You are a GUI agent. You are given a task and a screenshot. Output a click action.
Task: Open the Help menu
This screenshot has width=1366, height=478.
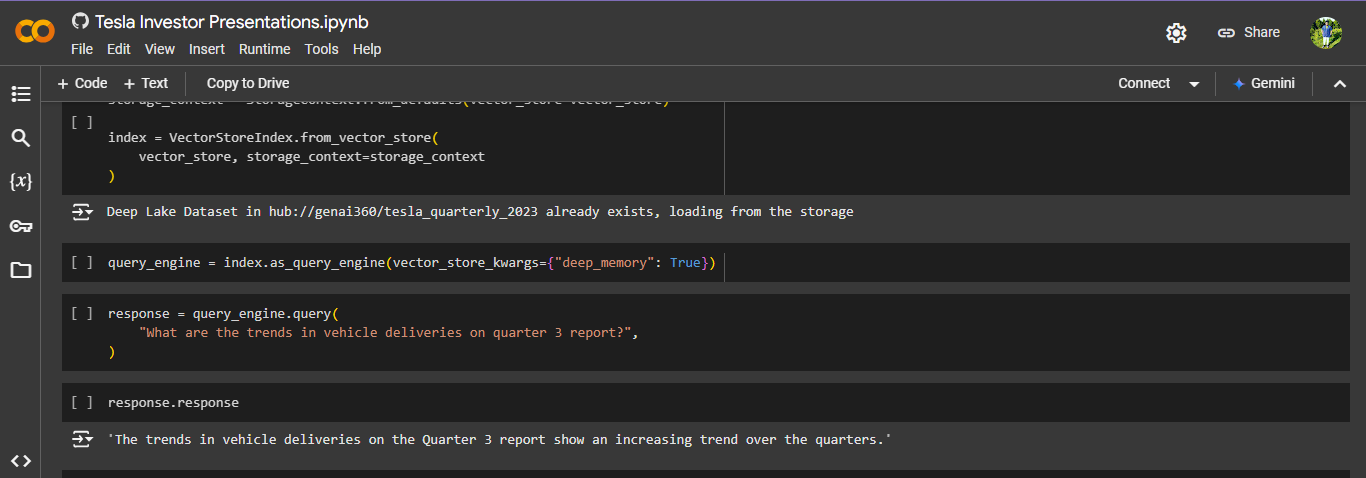367,49
